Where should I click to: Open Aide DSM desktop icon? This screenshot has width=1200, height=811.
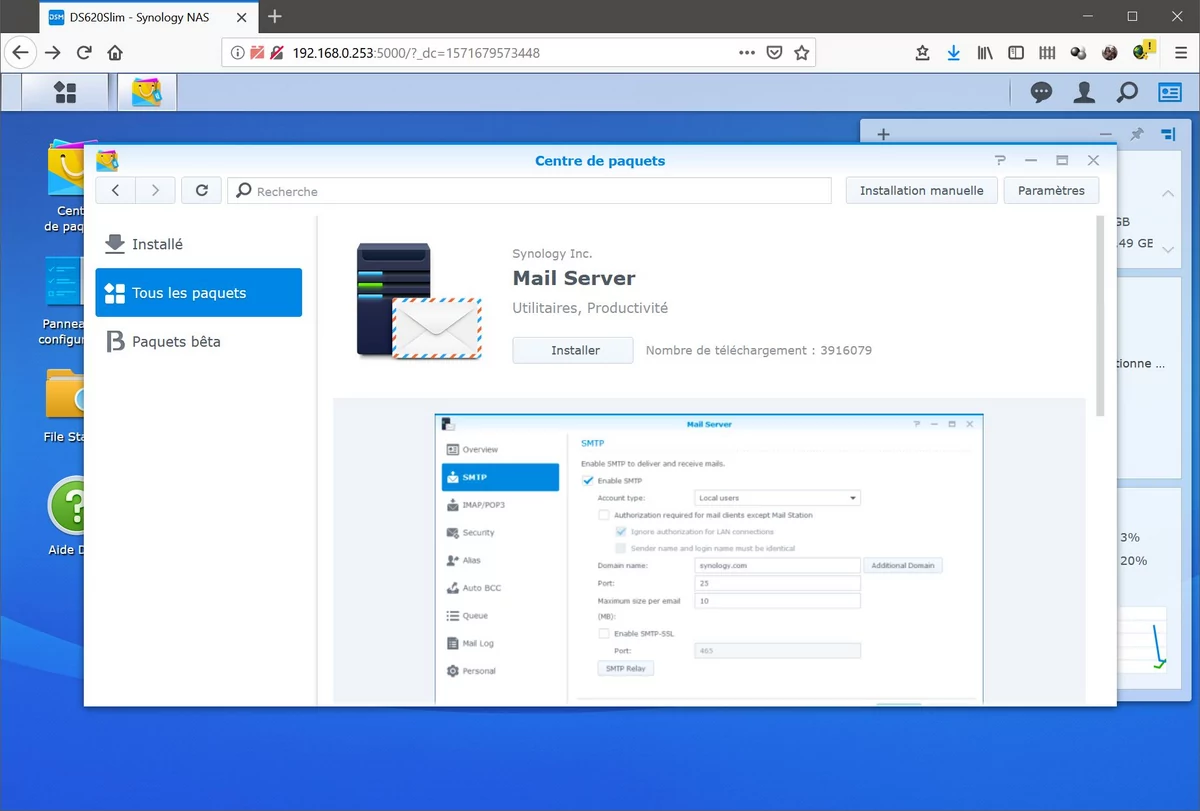click(66, 516)
